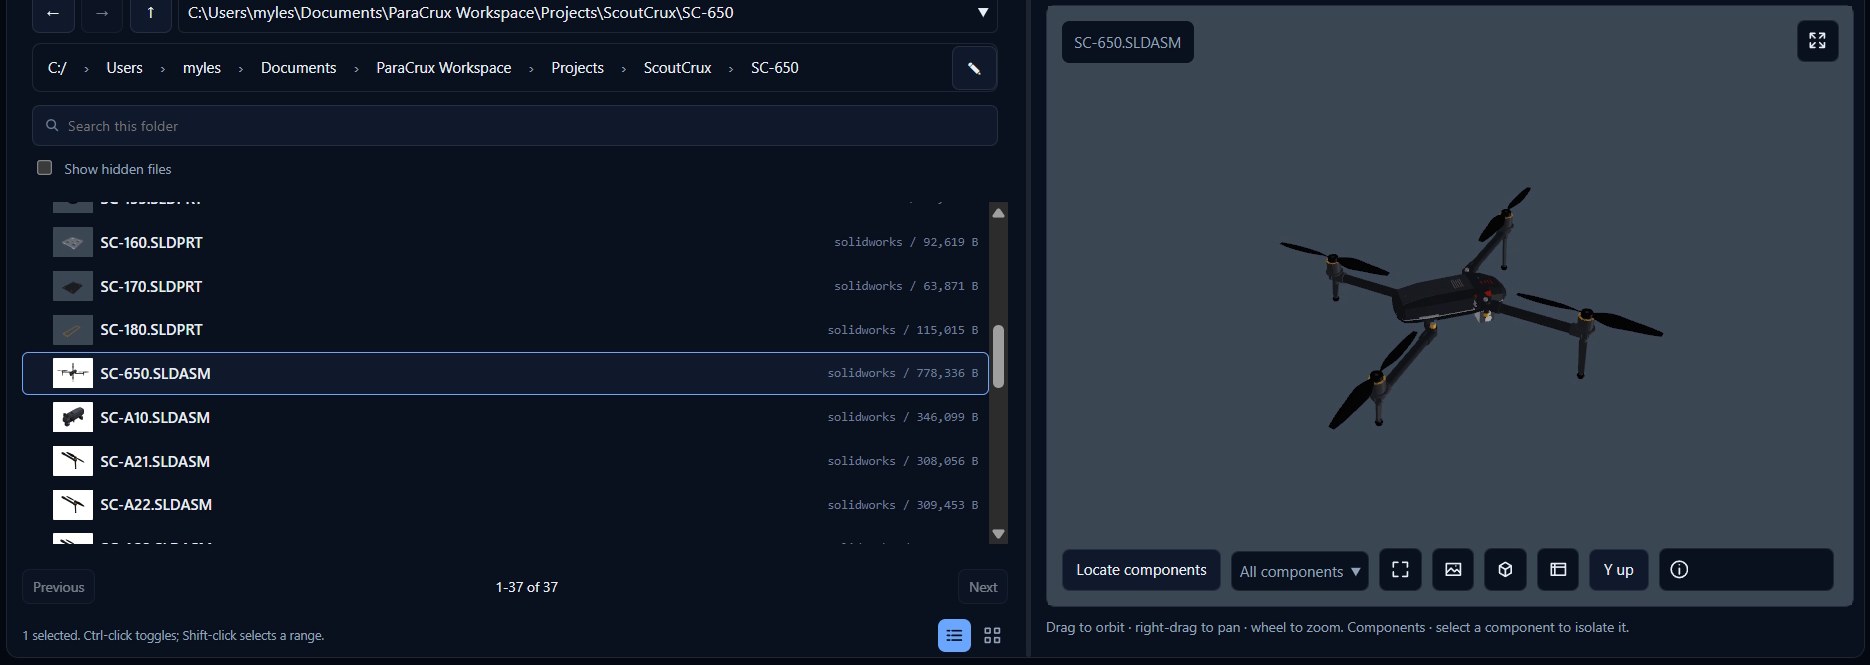The width and height of the screenshot is (1870, 665).
Task: Select SC-180.SLDPRT file
Action: click(505, 329)
